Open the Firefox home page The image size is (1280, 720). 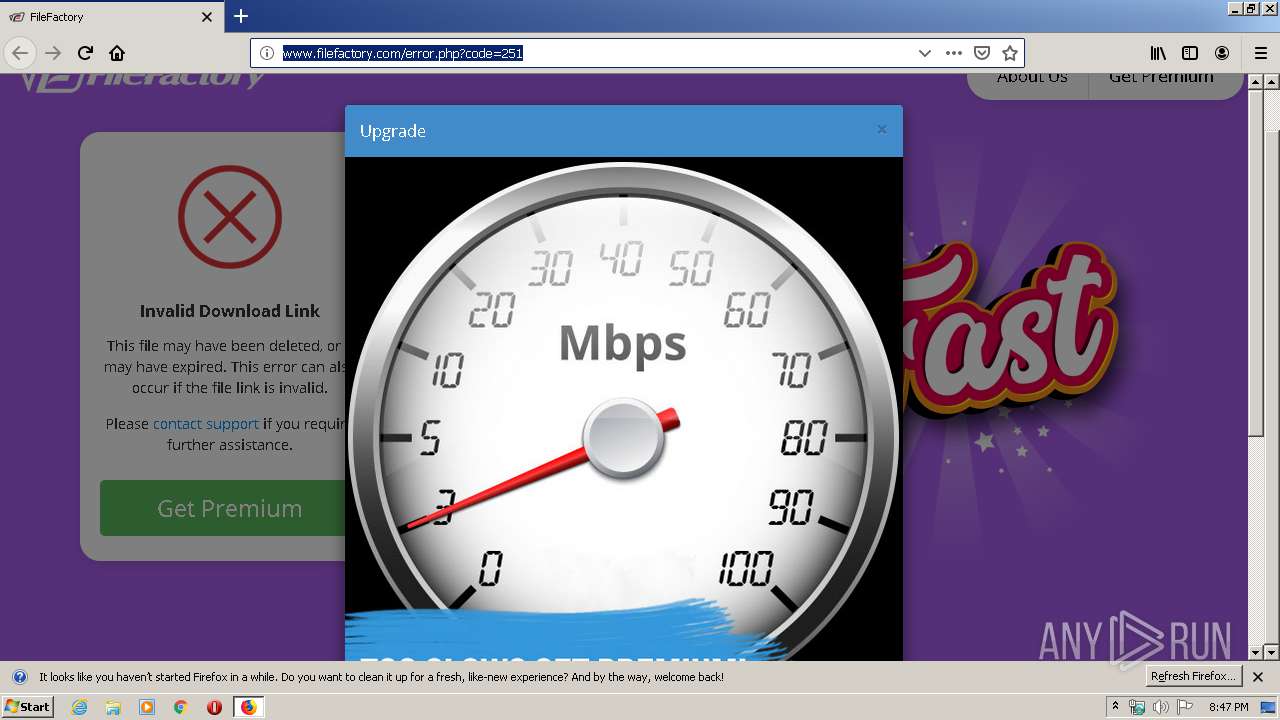(117, 53)
